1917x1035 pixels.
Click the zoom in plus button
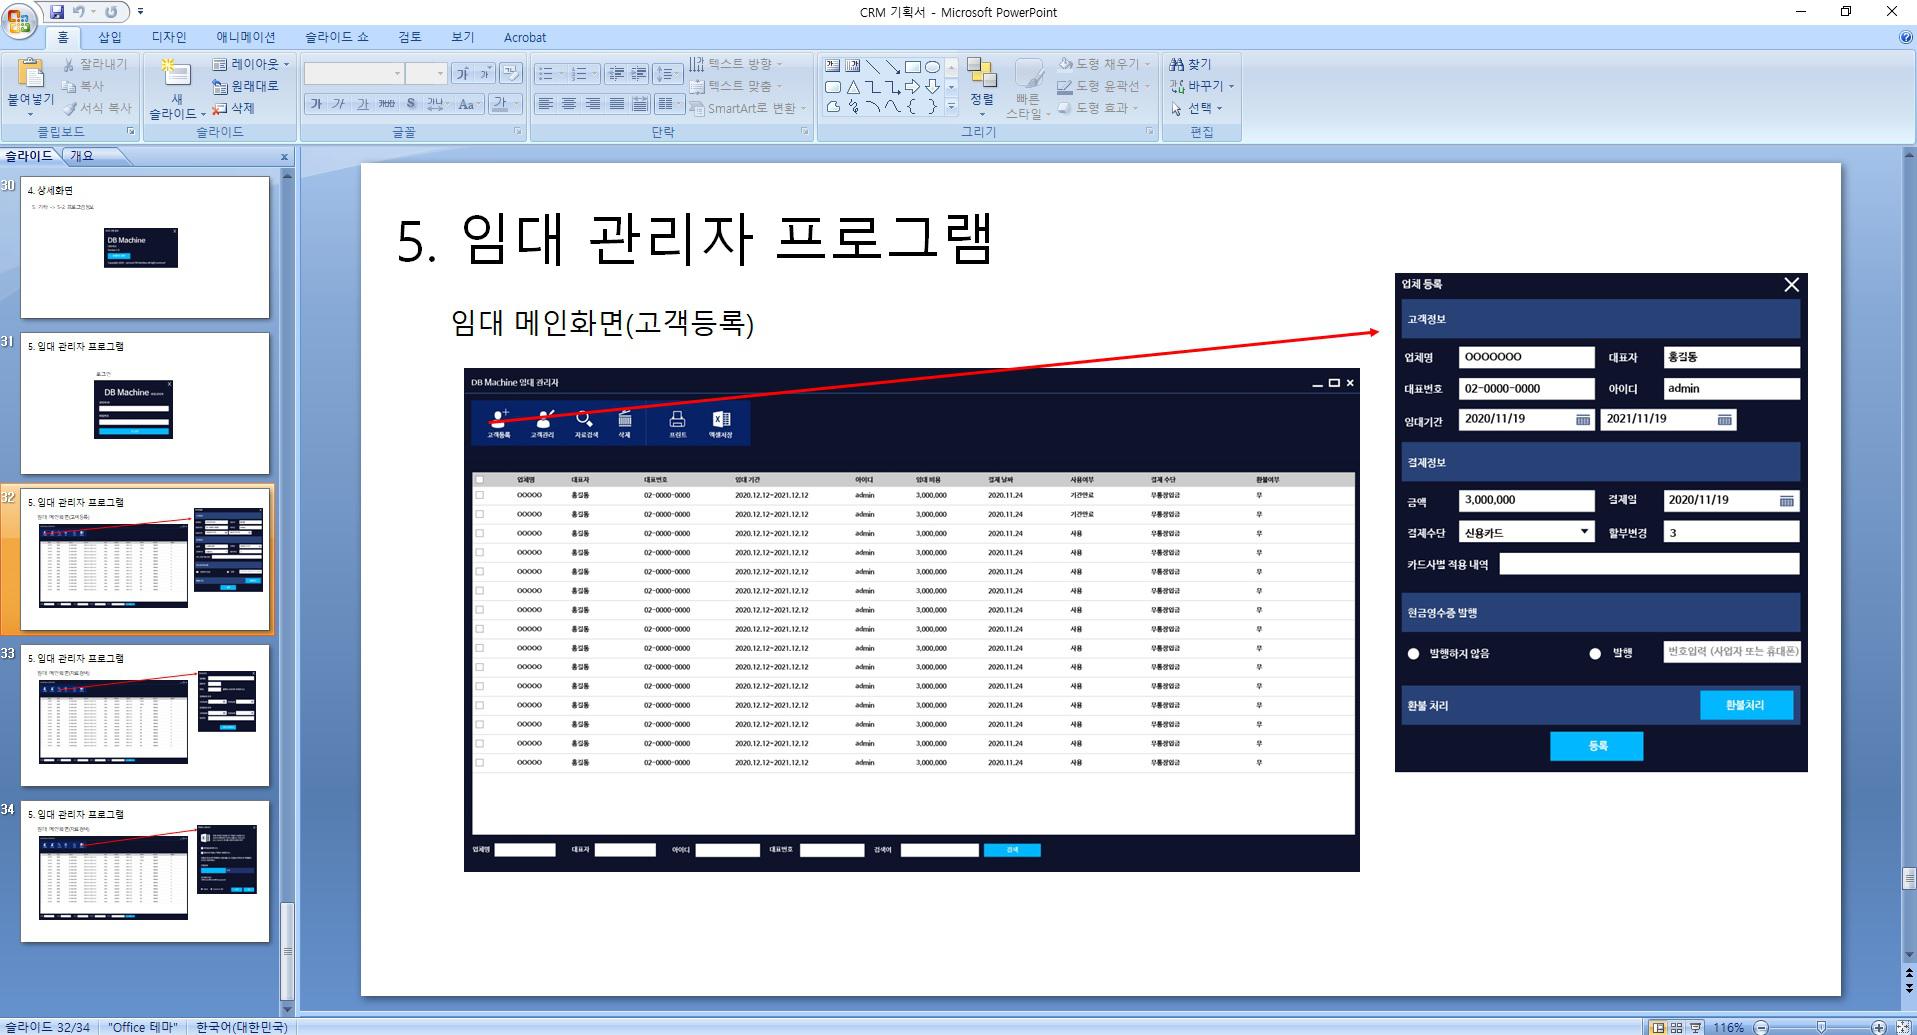click(1878, 1027)
